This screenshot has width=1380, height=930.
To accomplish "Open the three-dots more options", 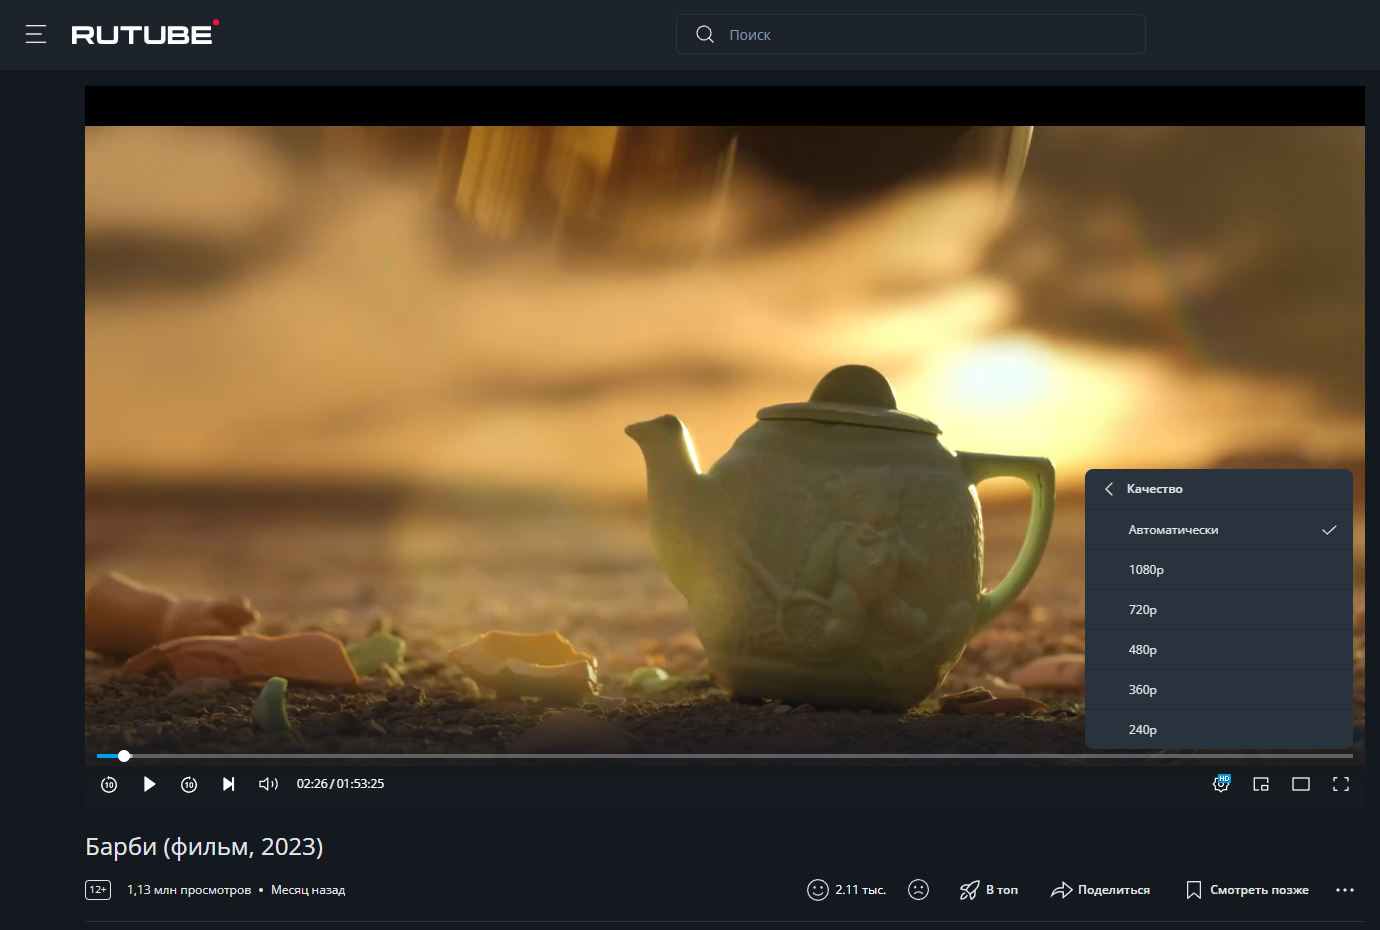I will coord(1345,890).
